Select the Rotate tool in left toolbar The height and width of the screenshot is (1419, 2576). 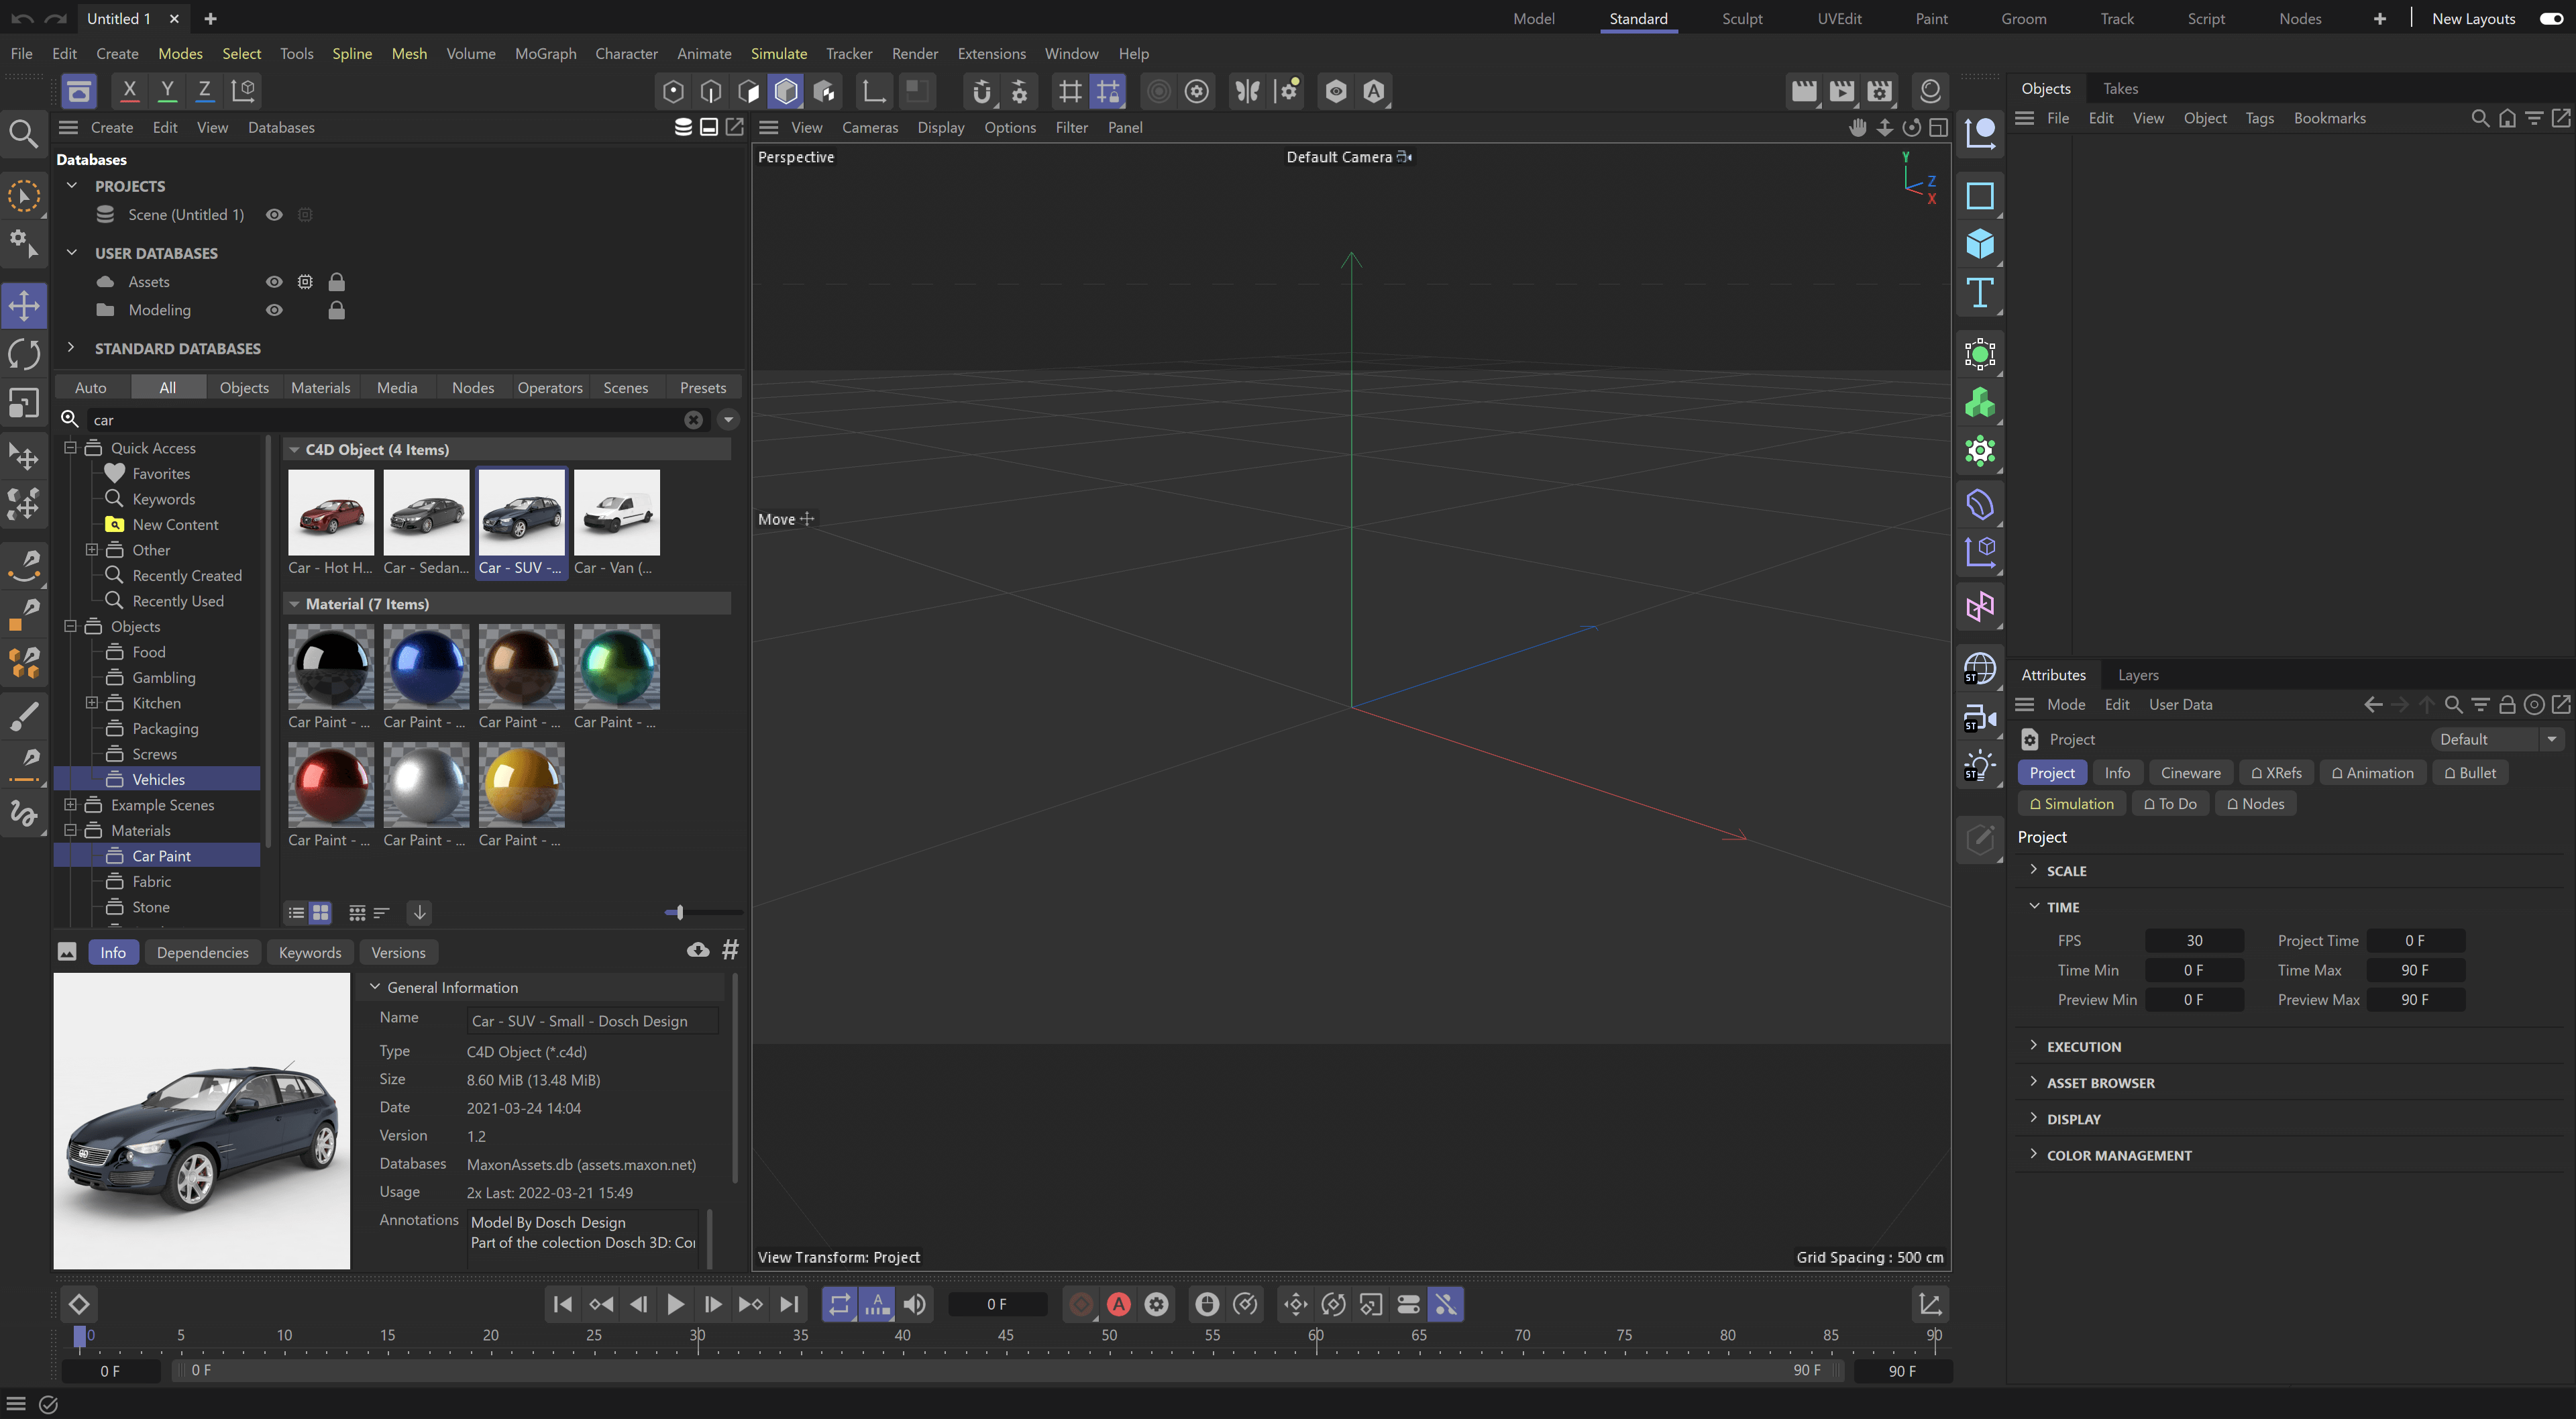[24, 354]
